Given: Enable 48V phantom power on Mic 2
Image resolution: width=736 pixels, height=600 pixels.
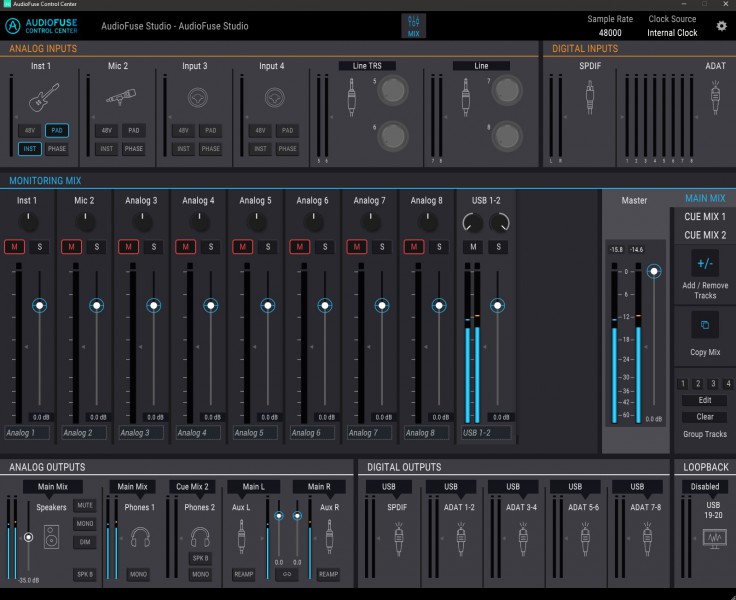Looking at the screenshot, I should coord(107,131).
